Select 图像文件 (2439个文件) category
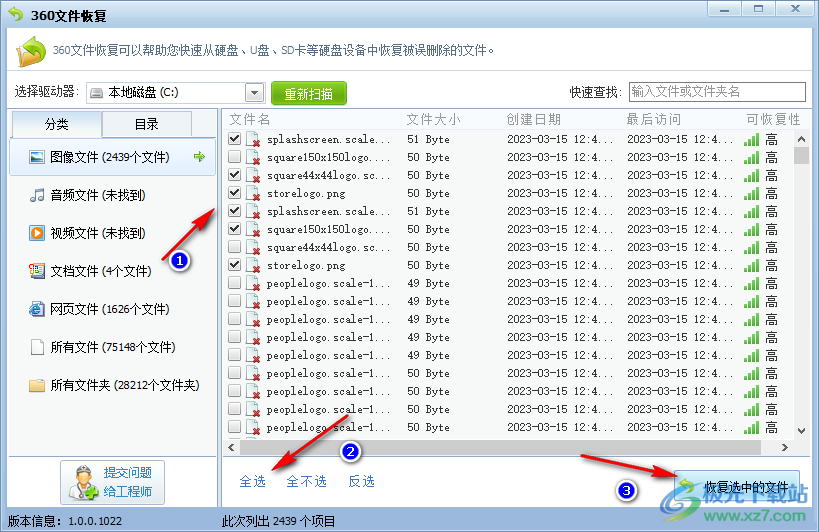Viewport: 819px width, 532px height. tap(112, 157)
